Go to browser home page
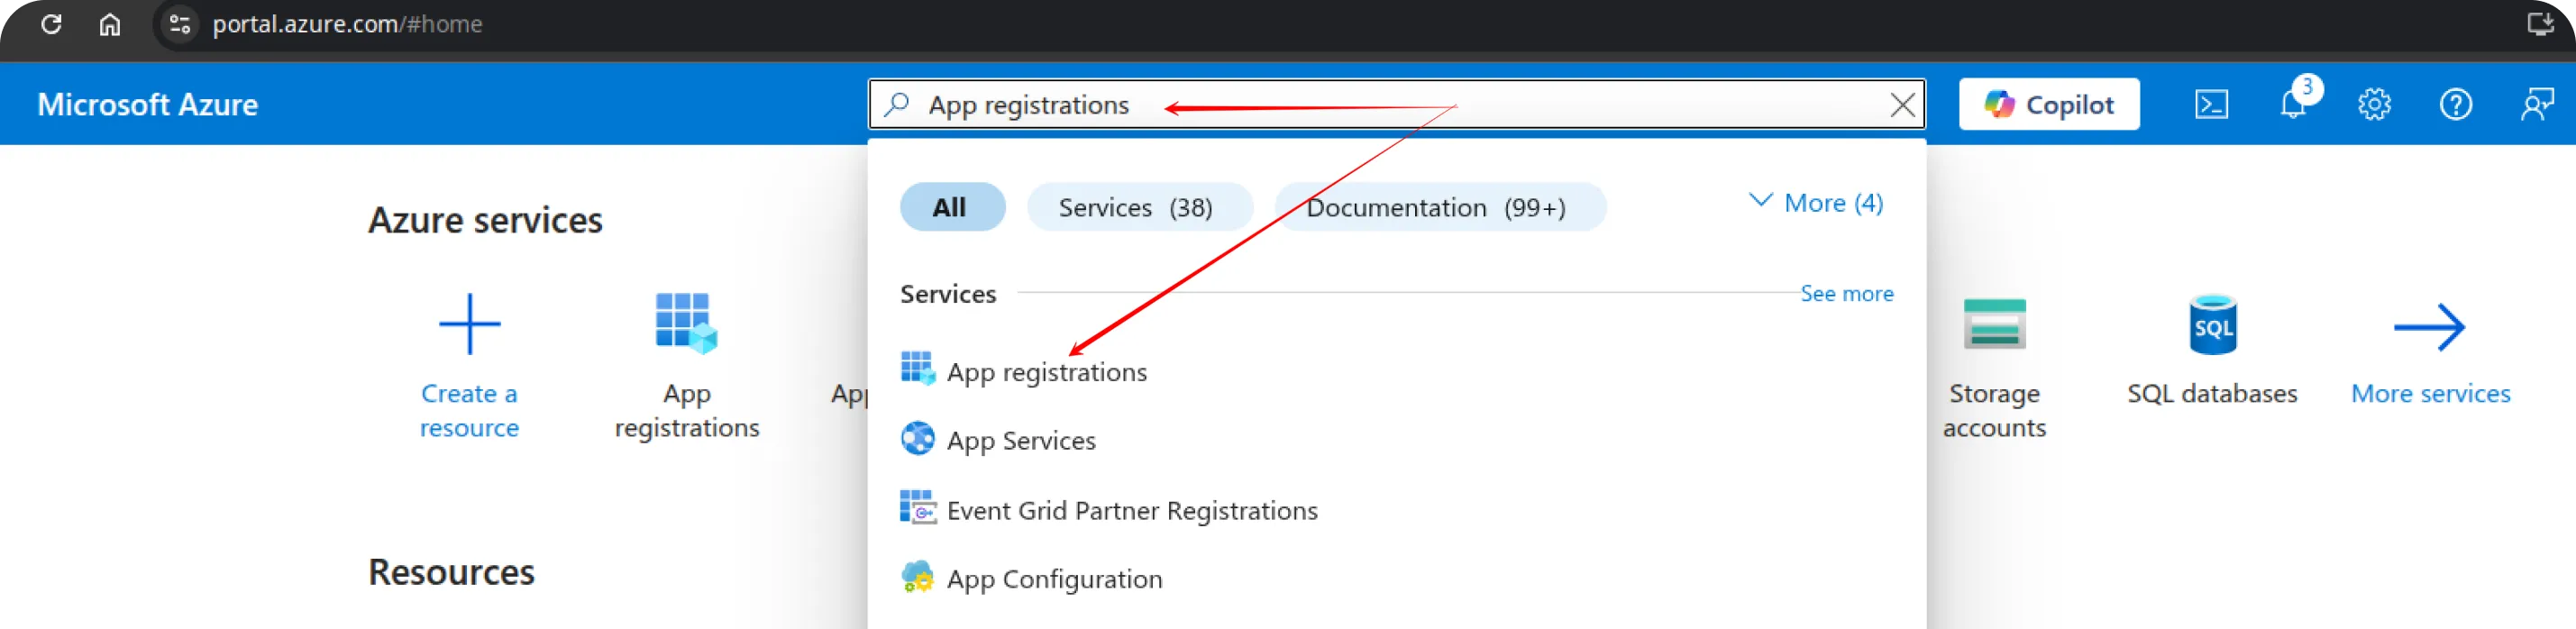Screen dimensions: 2576x629 (x=110, y=24)
